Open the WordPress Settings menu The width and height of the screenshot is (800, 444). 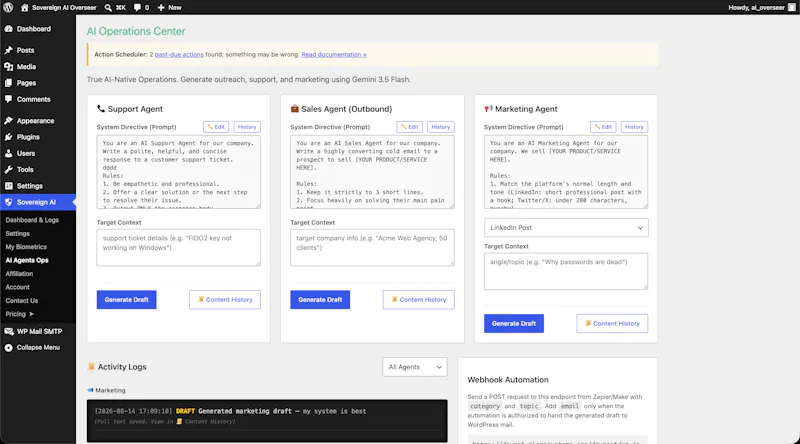click(38, 186)
